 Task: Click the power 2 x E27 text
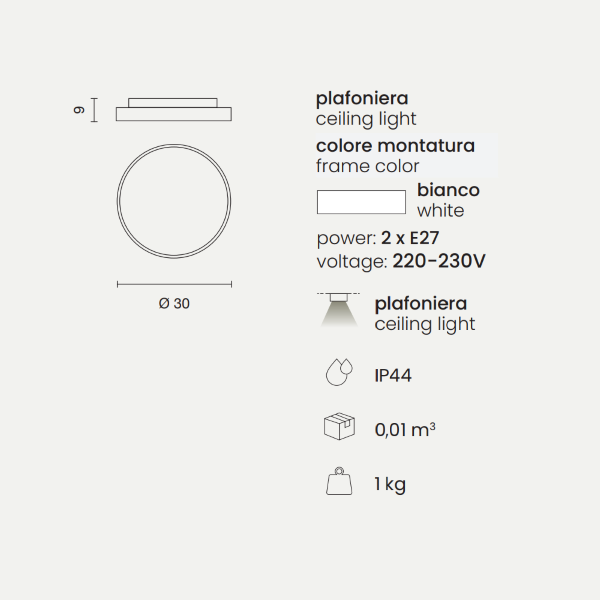click(x=377, y=238)
